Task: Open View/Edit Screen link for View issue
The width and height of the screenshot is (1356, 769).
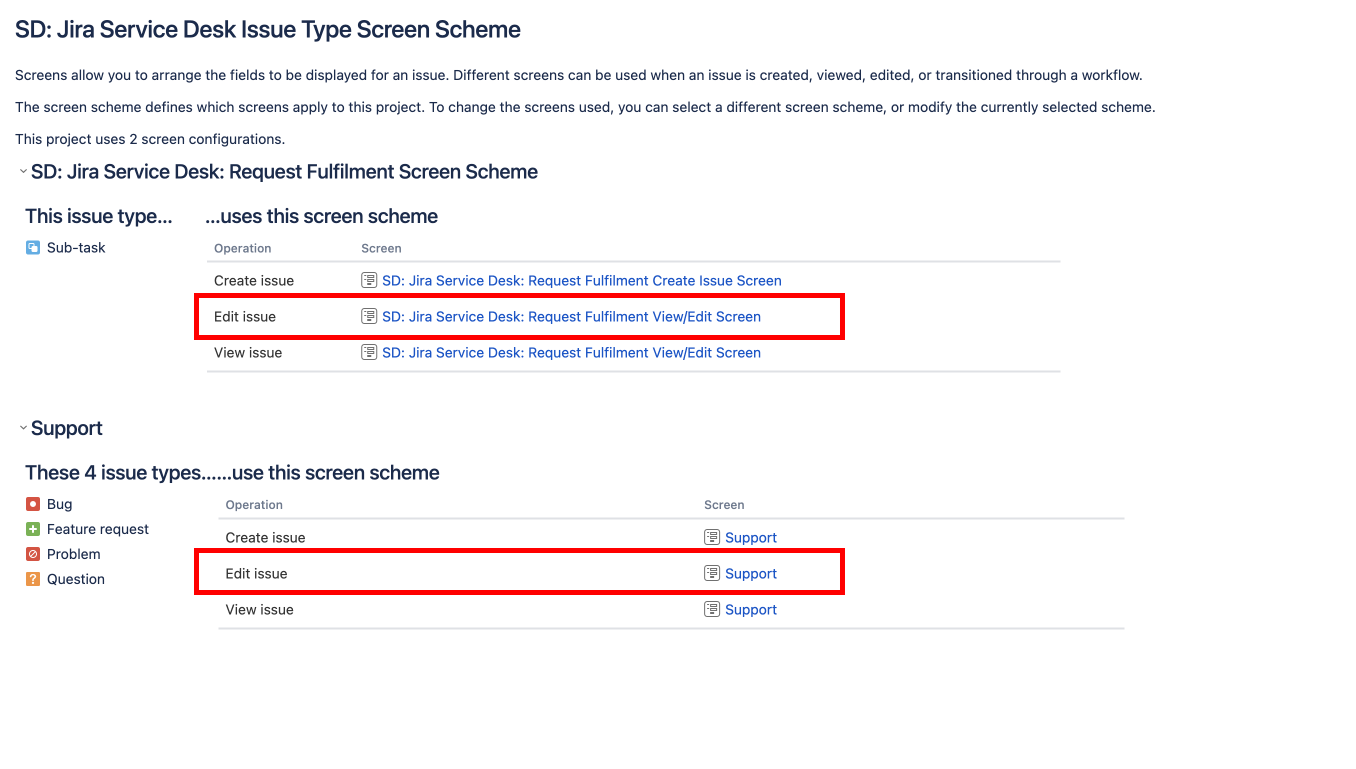Action: pos(571,353)
